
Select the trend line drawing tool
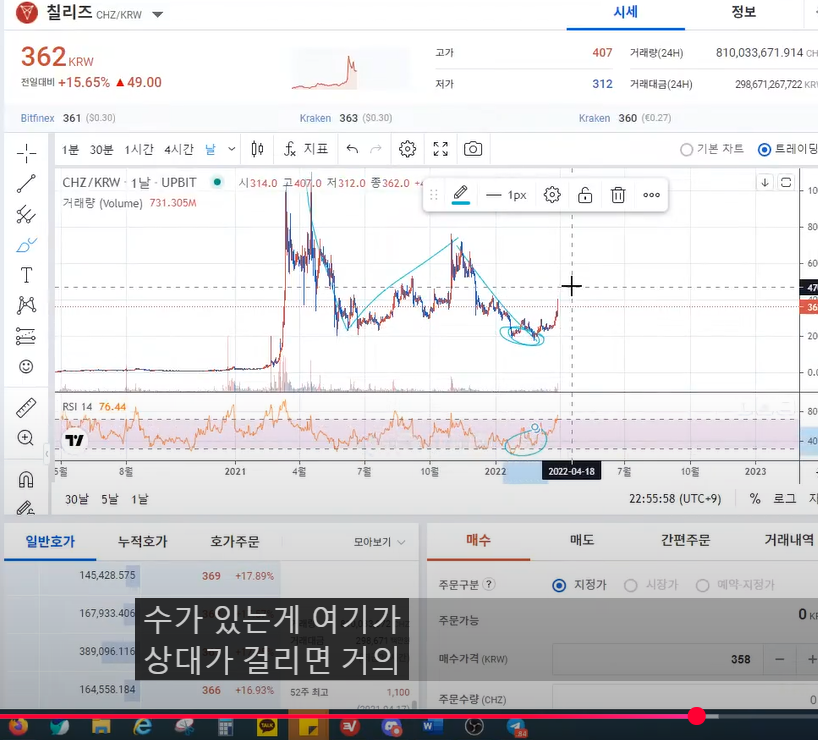tap(26, 184)
